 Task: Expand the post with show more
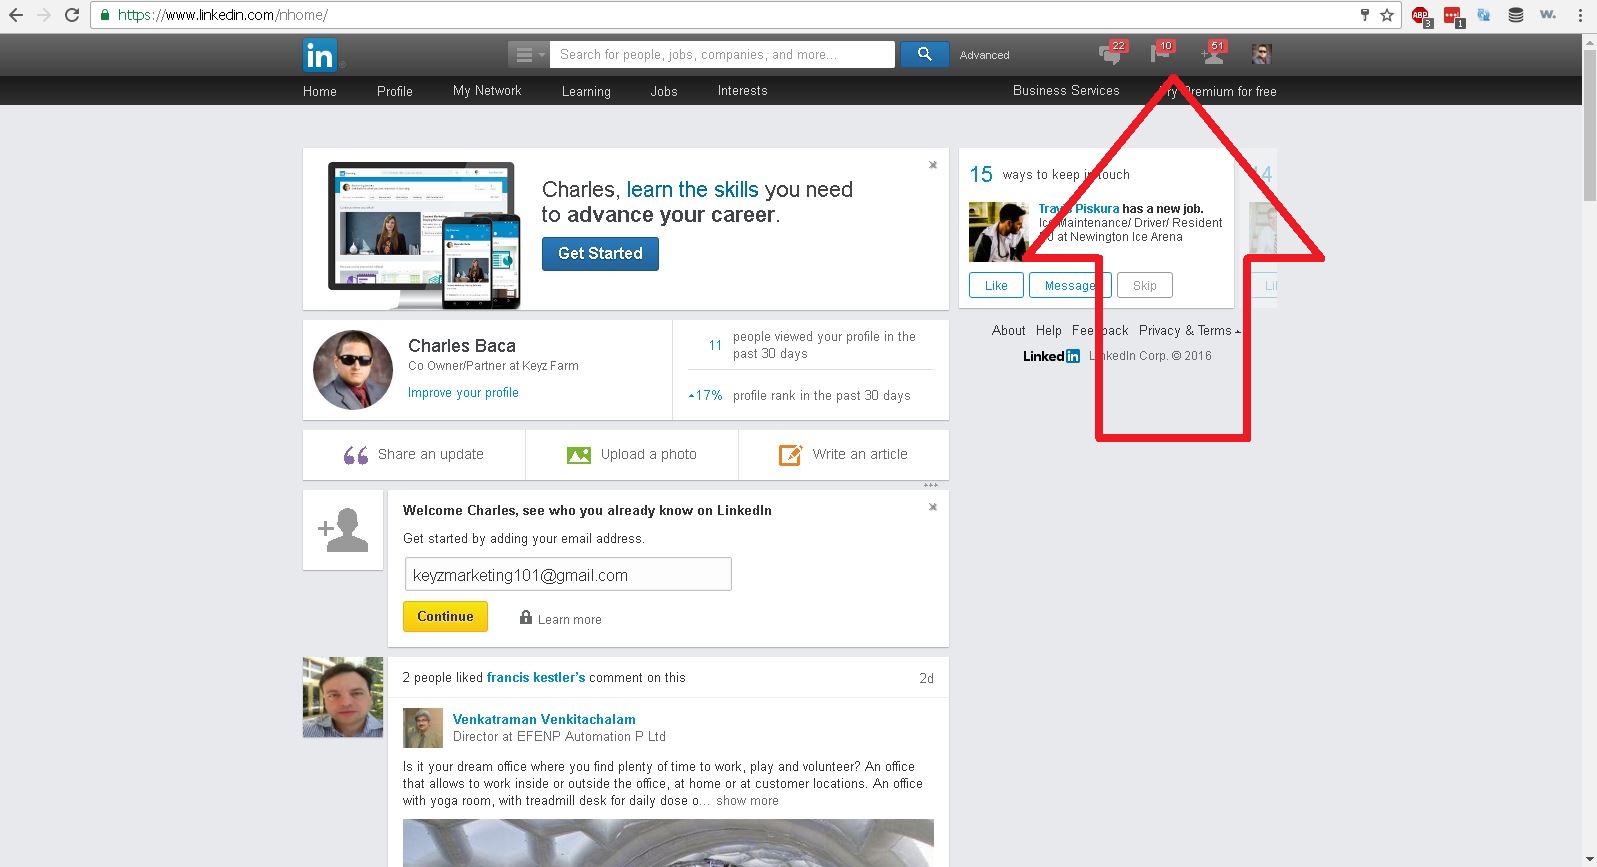click(747, 801)
